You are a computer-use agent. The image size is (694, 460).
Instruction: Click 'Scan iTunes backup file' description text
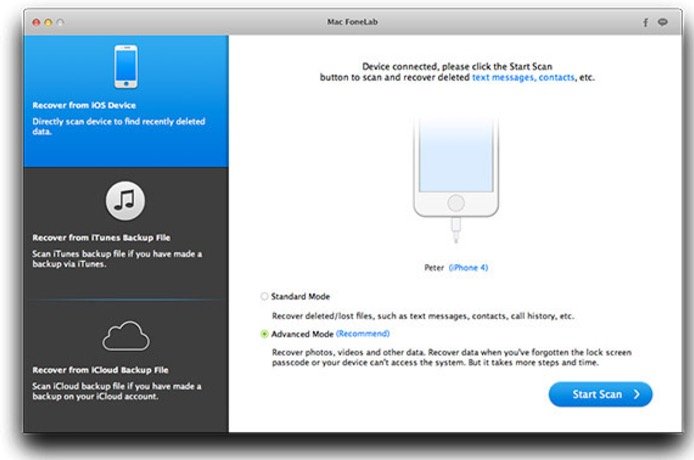(x=117, y=259)
